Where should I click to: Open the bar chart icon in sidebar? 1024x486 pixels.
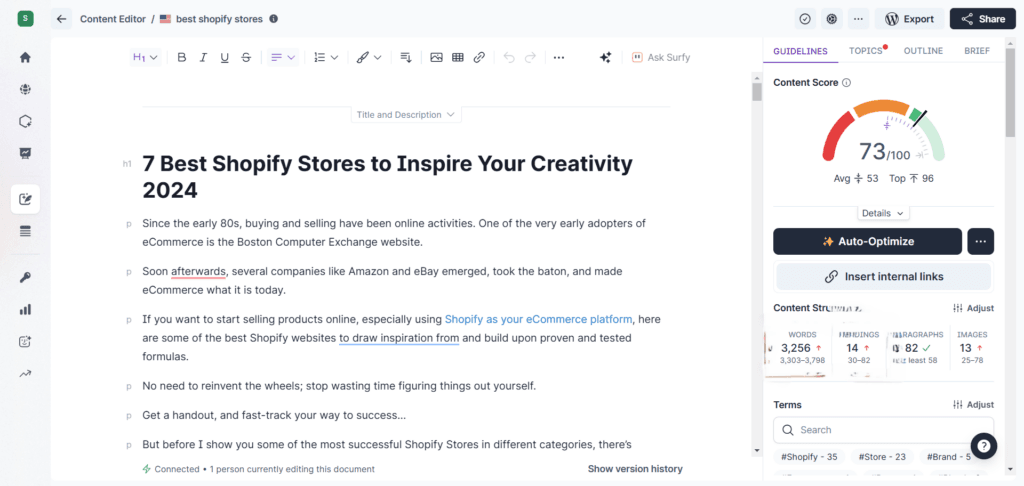(x=25, y=310)
